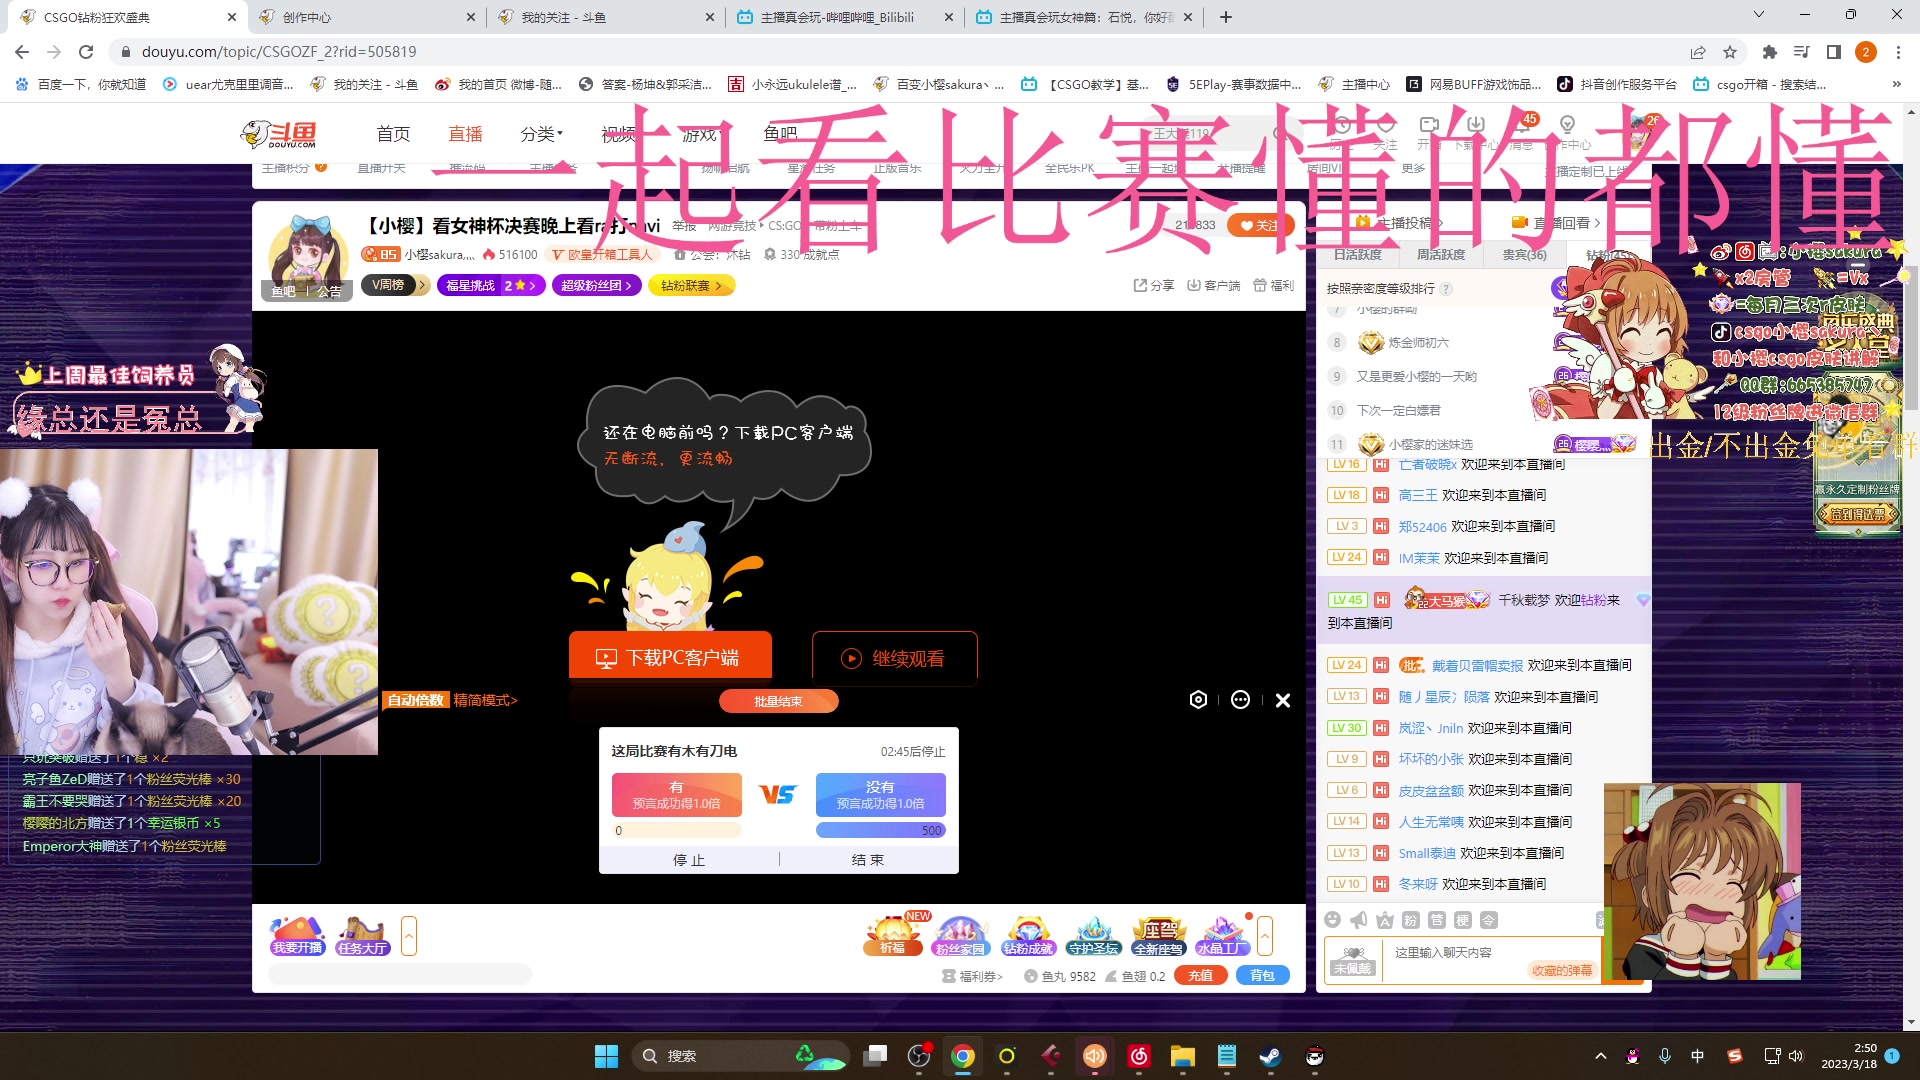Collapse the gift bar arrow beside 水晶工厂
Screen dimensions: 1920x1080
click(x=1265, y=936)
